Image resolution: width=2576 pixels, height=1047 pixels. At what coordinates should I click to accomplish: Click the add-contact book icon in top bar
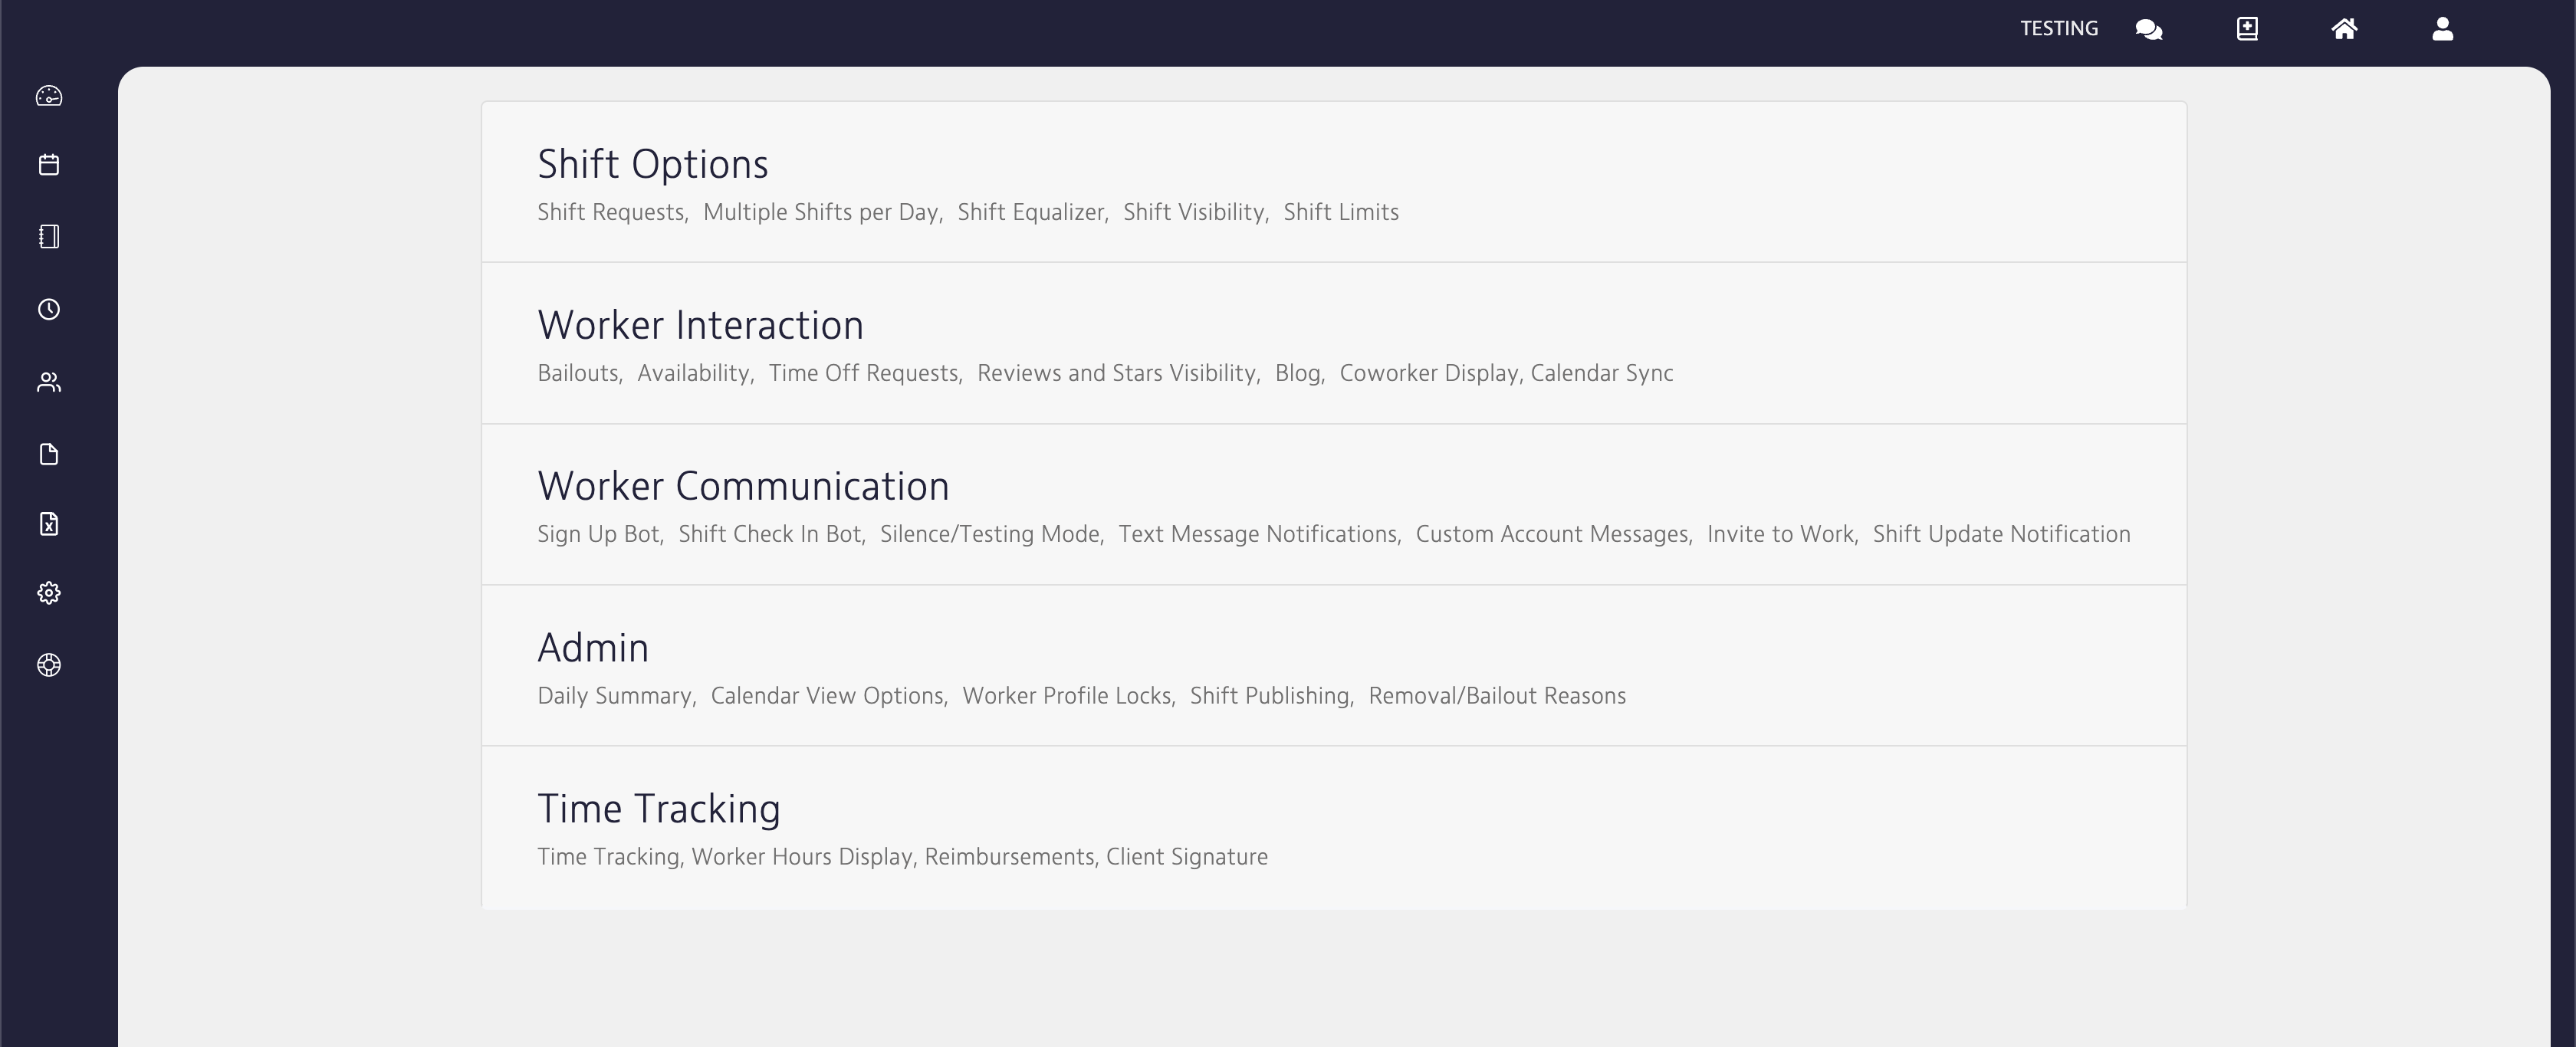pos(2246,29)
